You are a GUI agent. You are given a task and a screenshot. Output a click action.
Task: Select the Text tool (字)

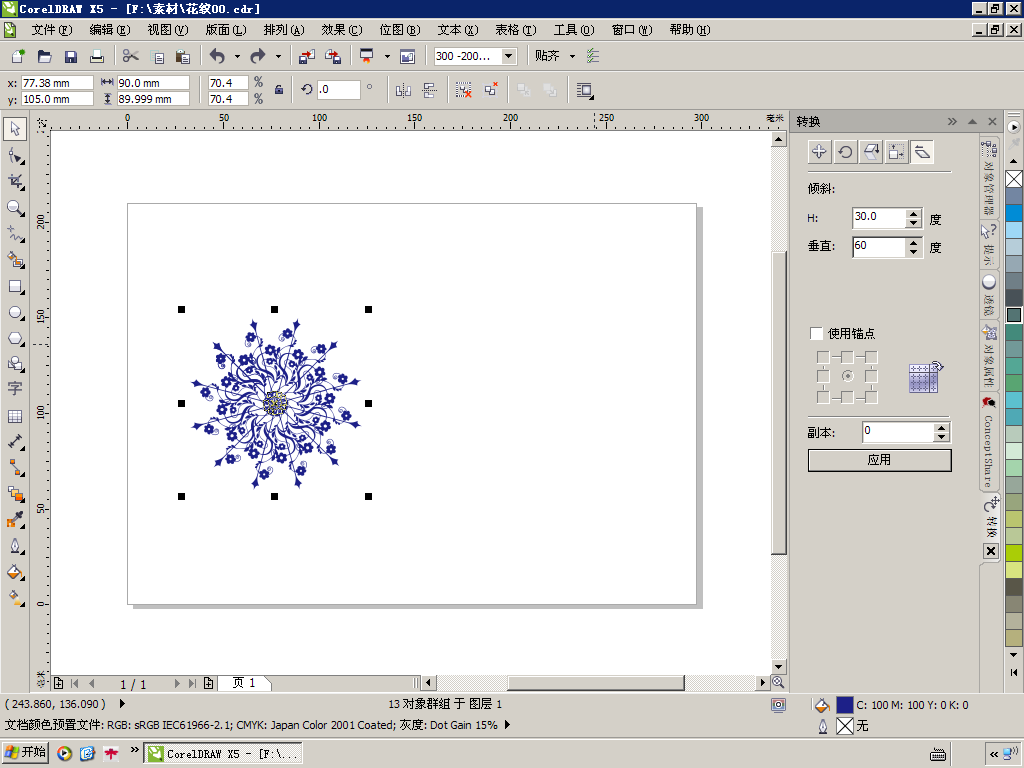tap(15, 389)
